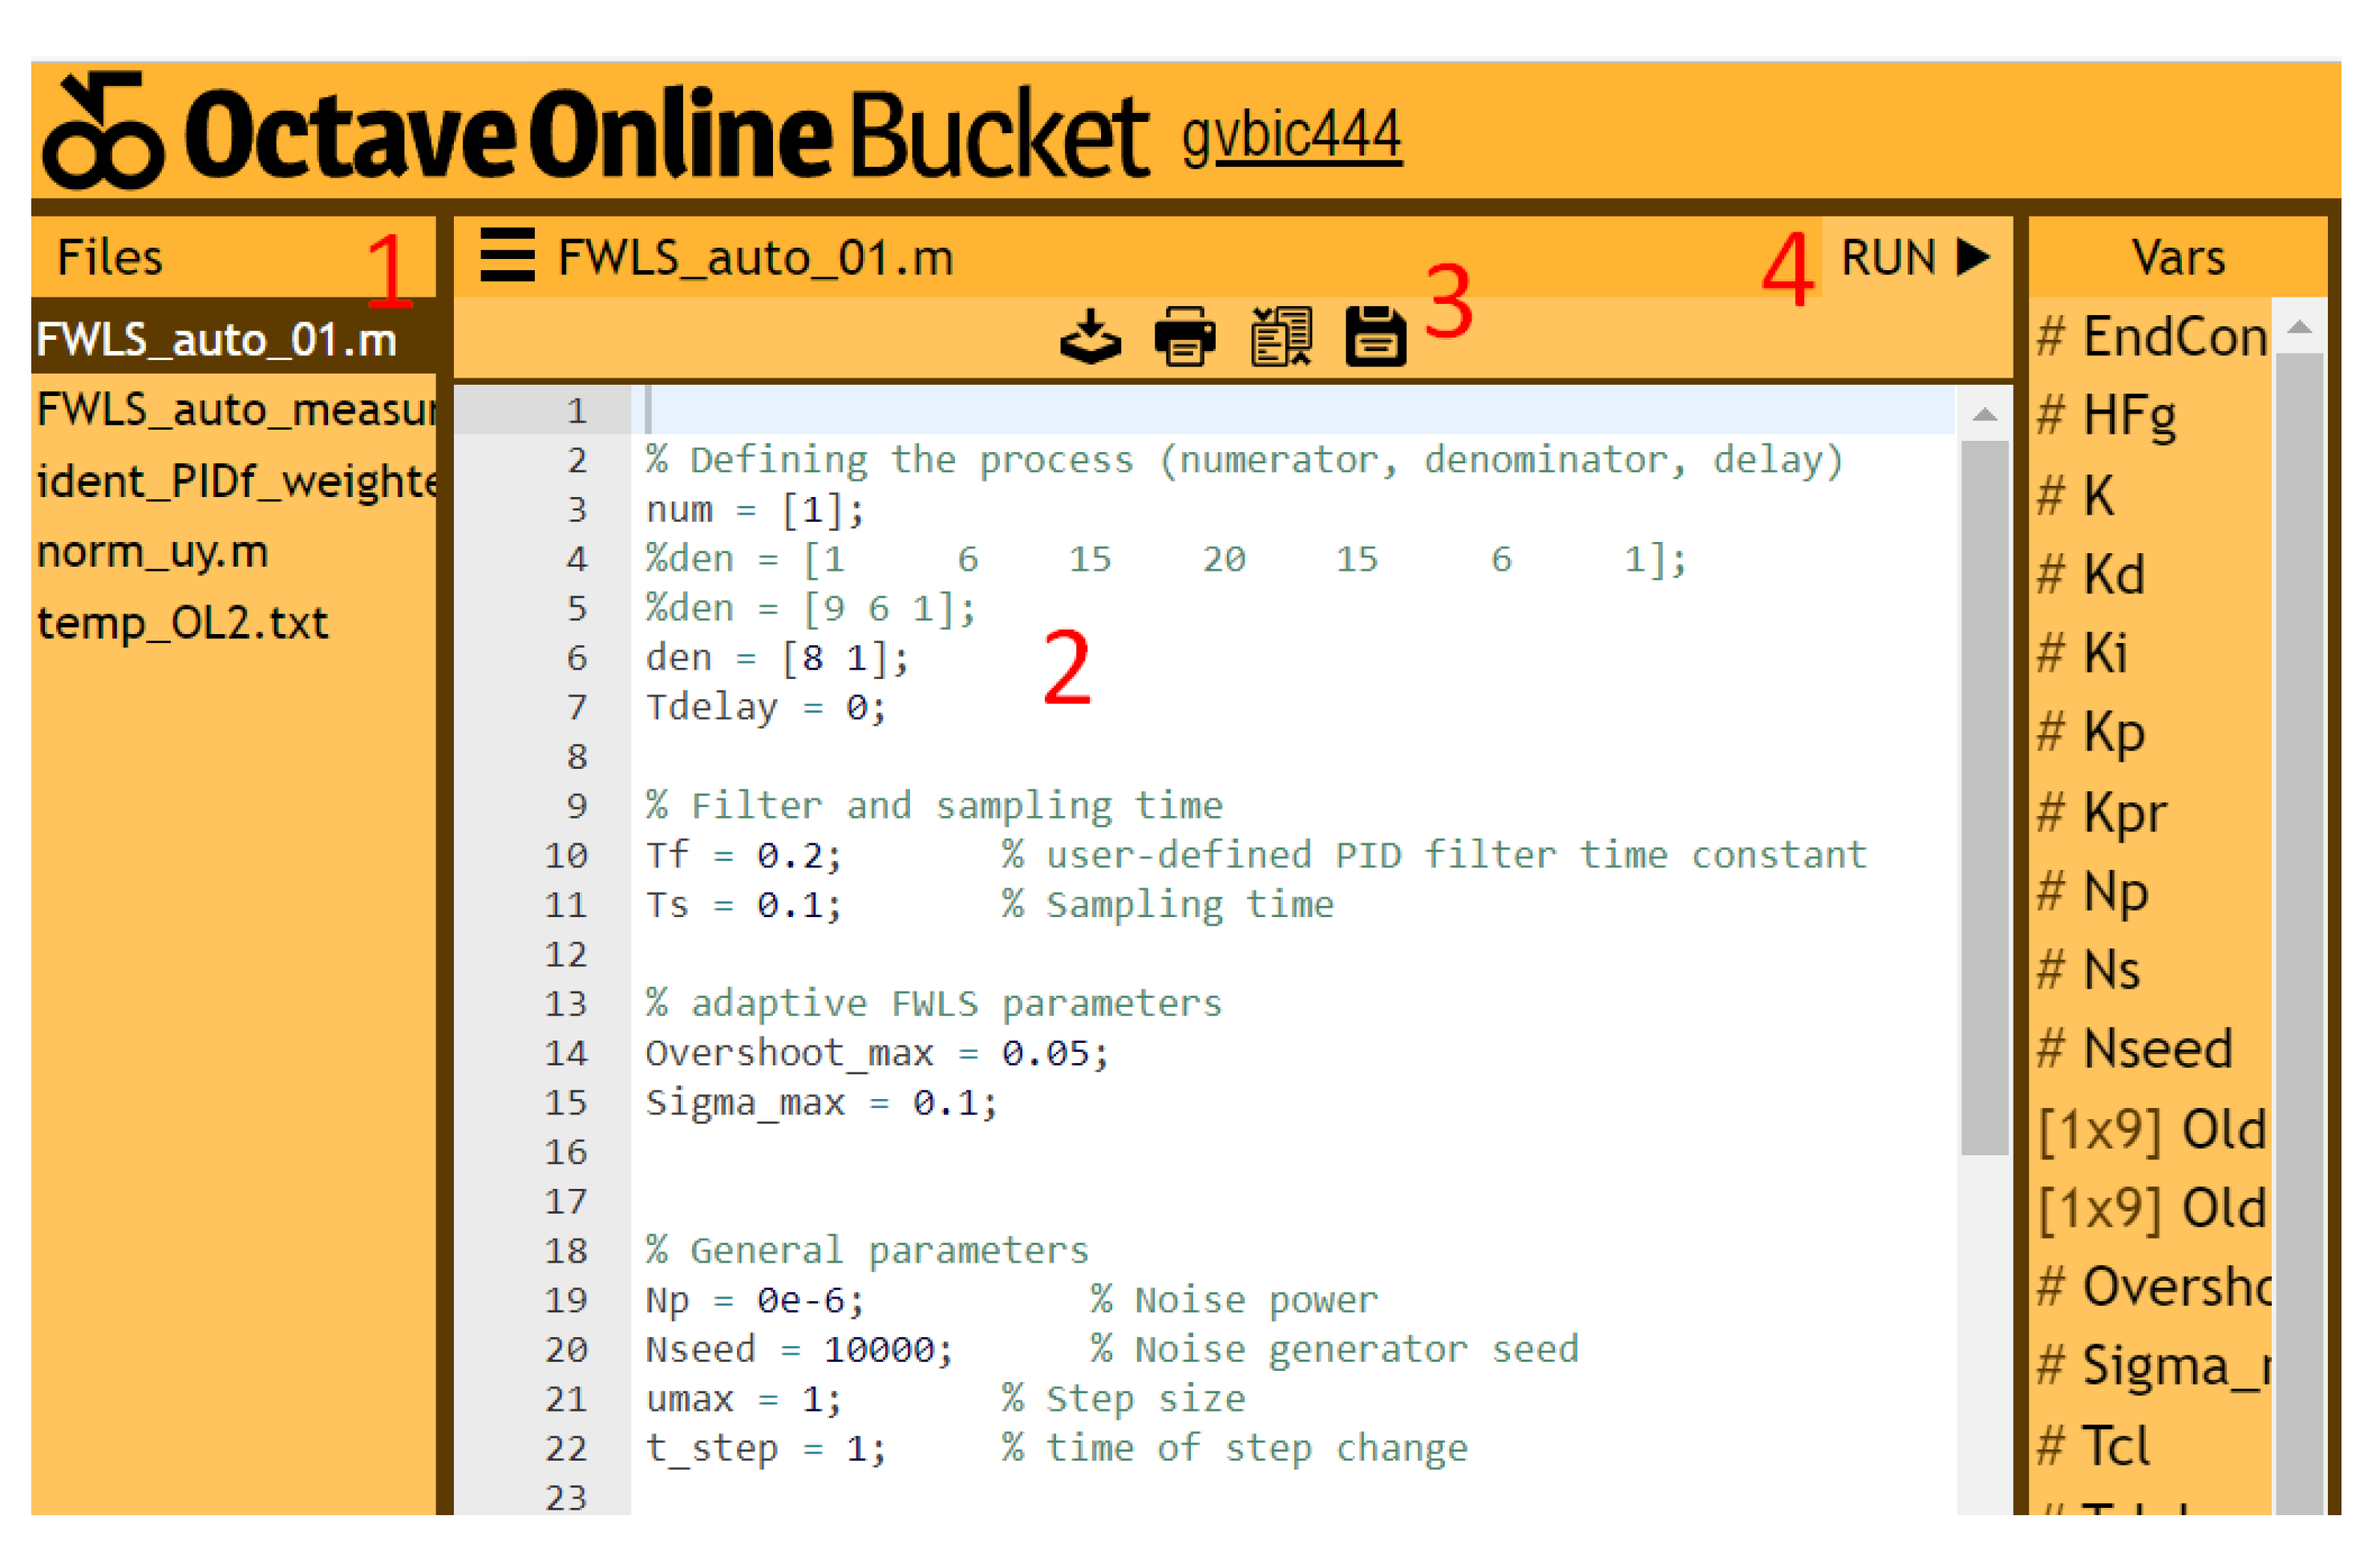Click the Files panel header
The image size is (2380, 1544).
tap(110, 257)
